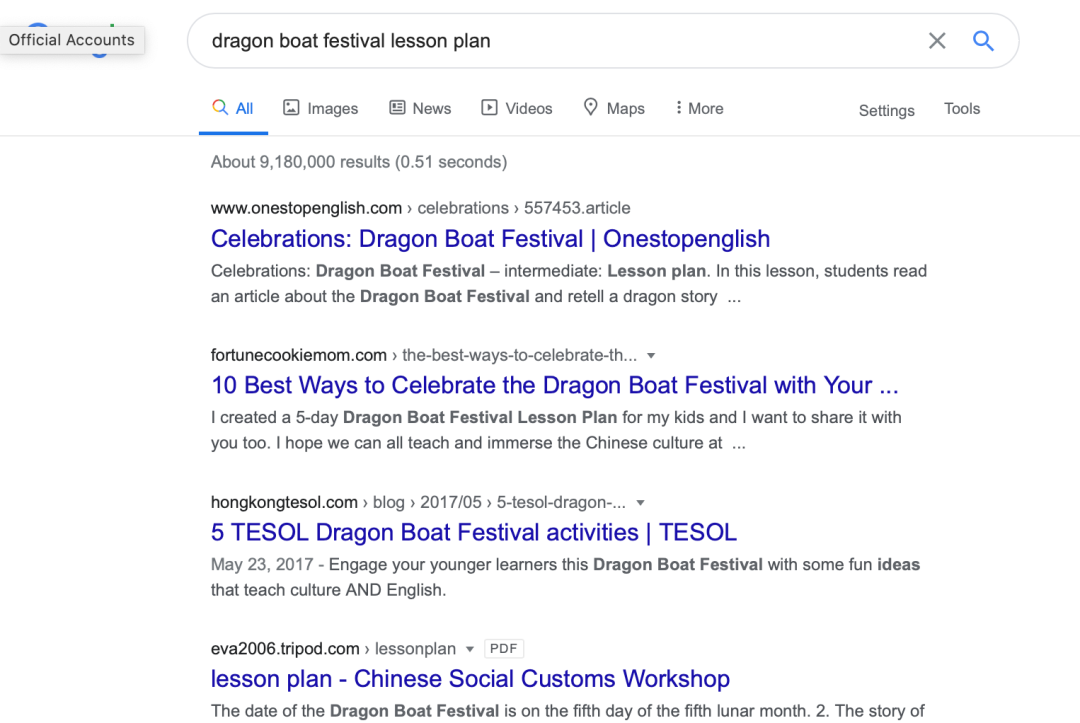Select the All results tab
This screenshot has height=723, width=1080.
pos(233,108)
